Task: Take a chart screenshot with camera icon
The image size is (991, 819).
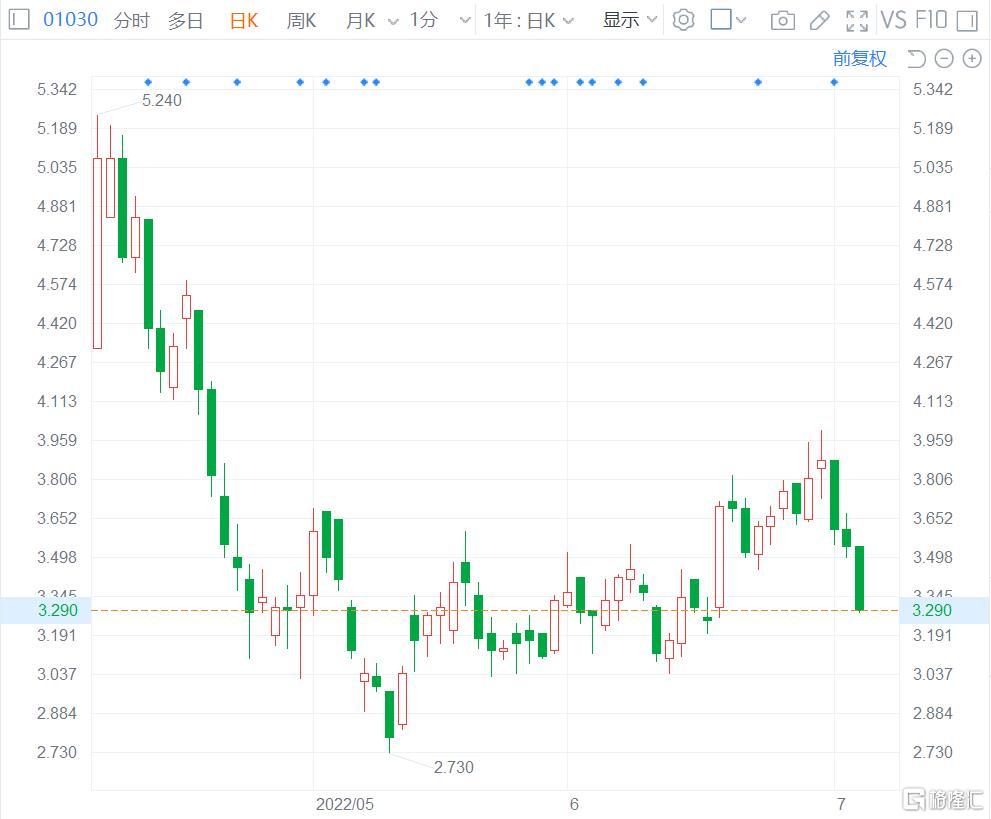Action: coord(783,20)
